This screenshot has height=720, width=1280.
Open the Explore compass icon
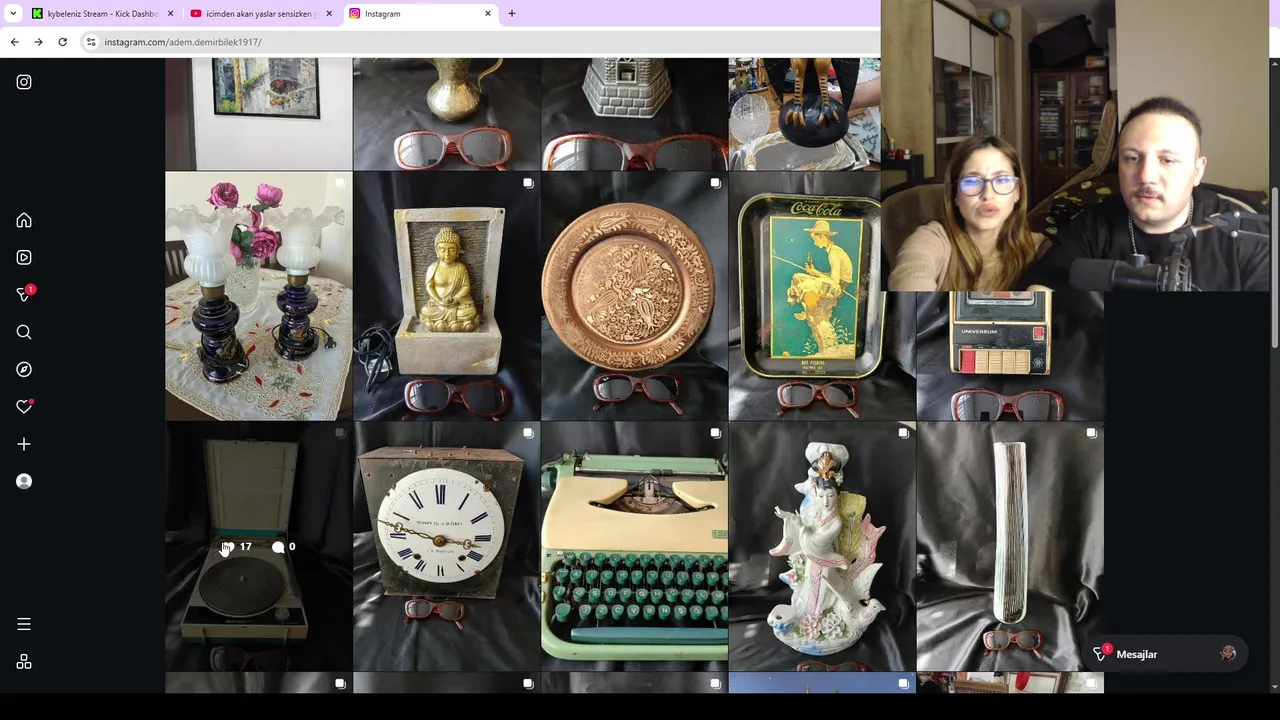[24, 369]
